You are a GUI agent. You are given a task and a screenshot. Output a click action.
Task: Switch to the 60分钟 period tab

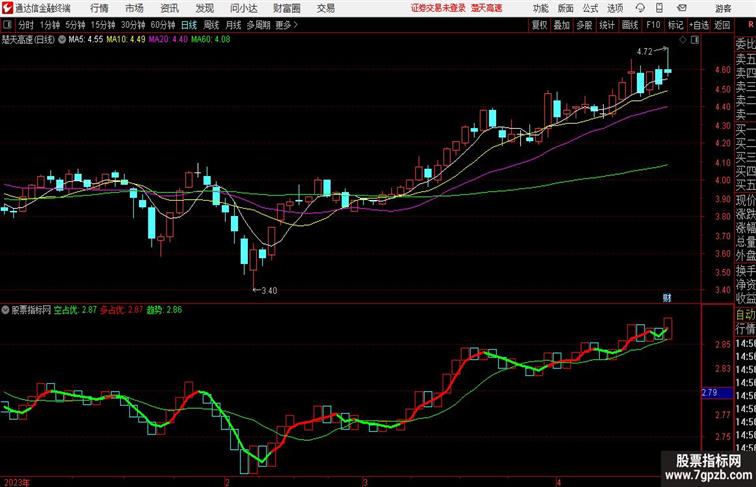click(163, 25)
